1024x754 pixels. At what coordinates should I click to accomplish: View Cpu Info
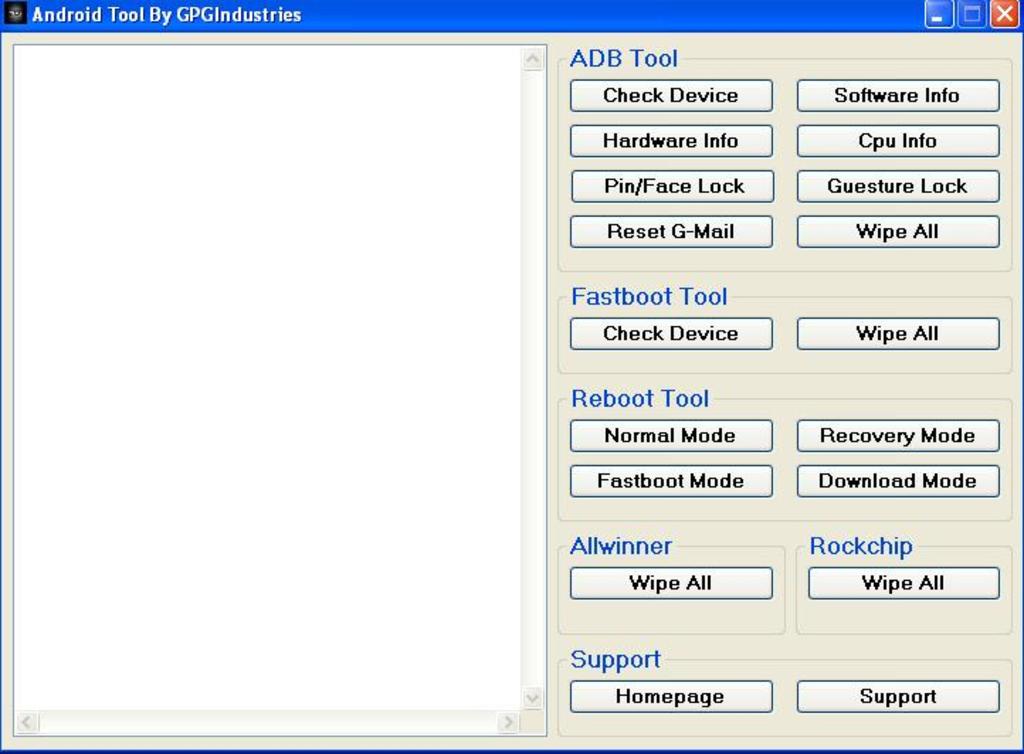coord(898,141)
